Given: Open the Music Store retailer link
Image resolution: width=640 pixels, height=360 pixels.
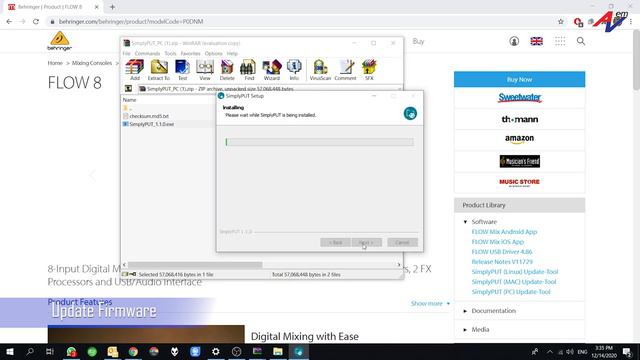Looking at the screenshot, I should pyautogui.click(x=519, y=182).
